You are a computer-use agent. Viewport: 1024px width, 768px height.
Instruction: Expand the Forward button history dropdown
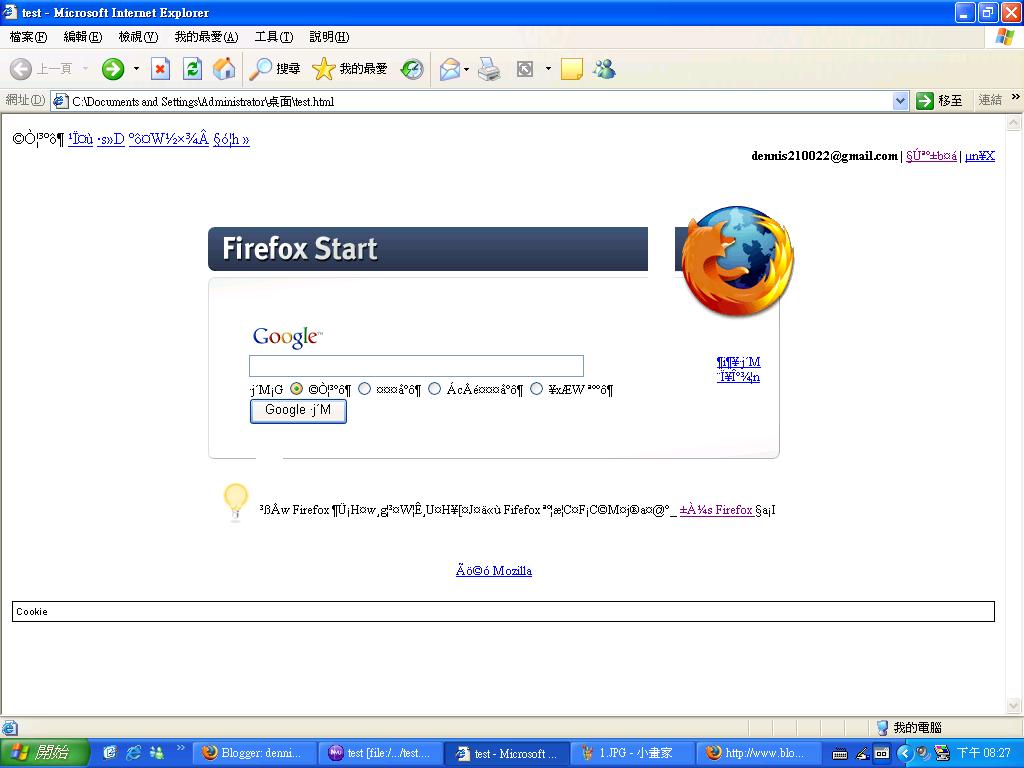point(136,69)
